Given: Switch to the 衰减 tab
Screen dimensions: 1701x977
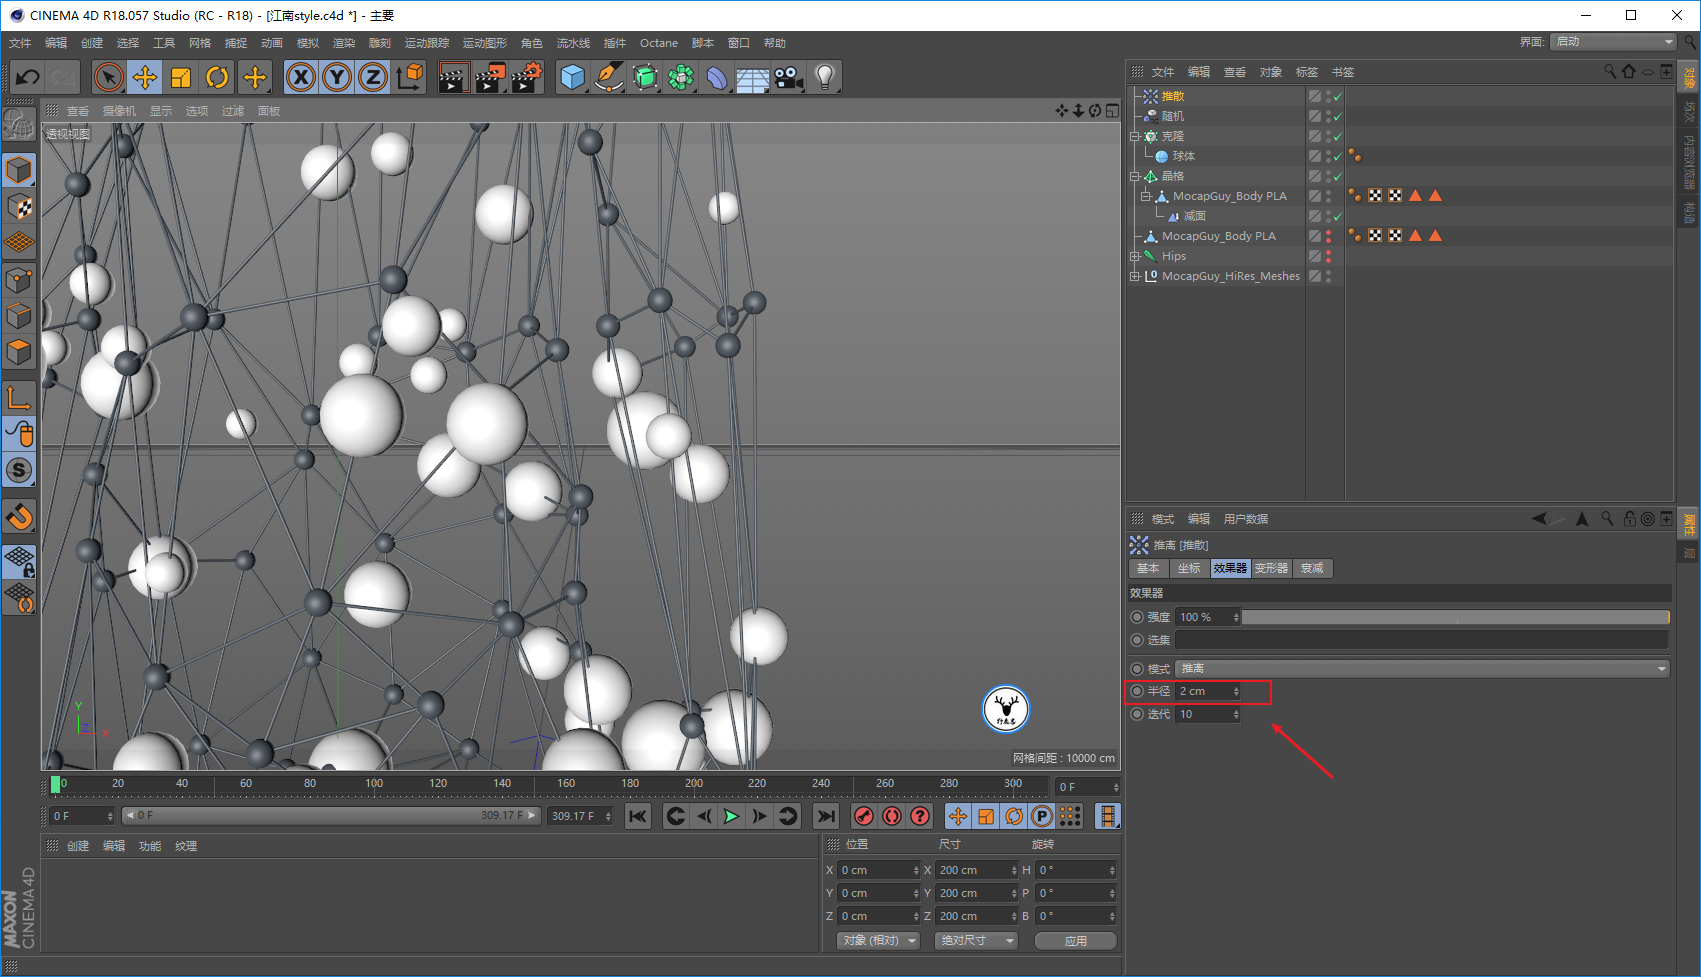Looking at the screenshot, I should click(1312, 568).
